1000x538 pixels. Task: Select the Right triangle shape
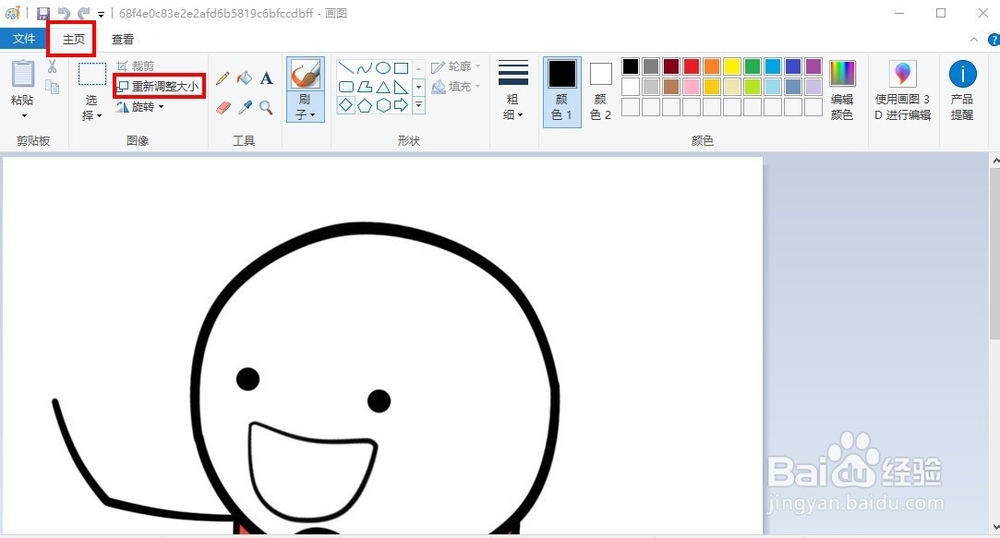tap(401, 87)
